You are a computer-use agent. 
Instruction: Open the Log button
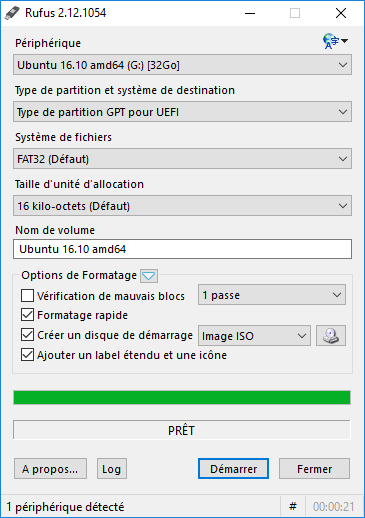(x=112, y=469)
